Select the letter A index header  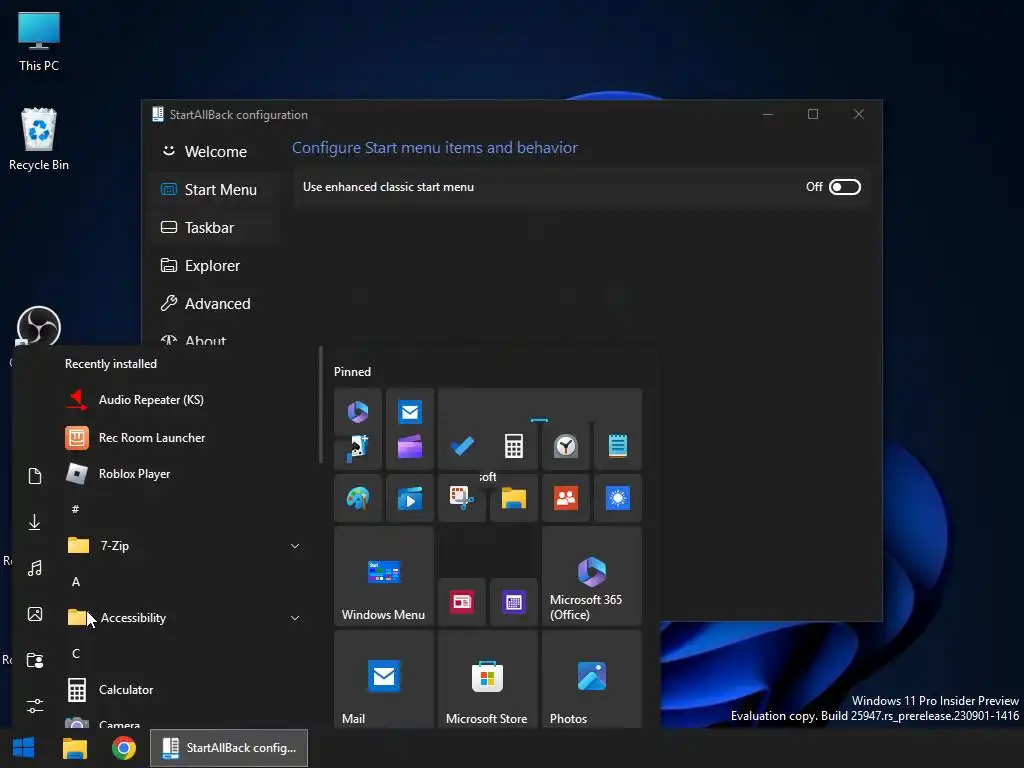(x=76, y=581)
